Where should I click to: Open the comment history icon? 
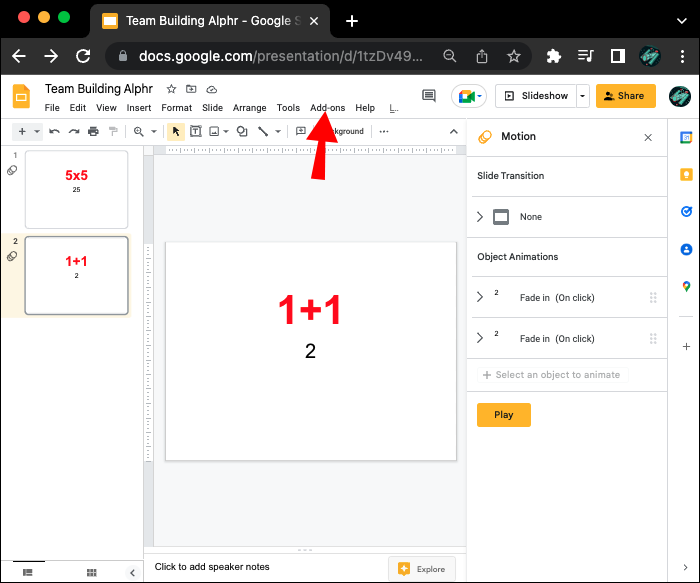tap(429, 96)
